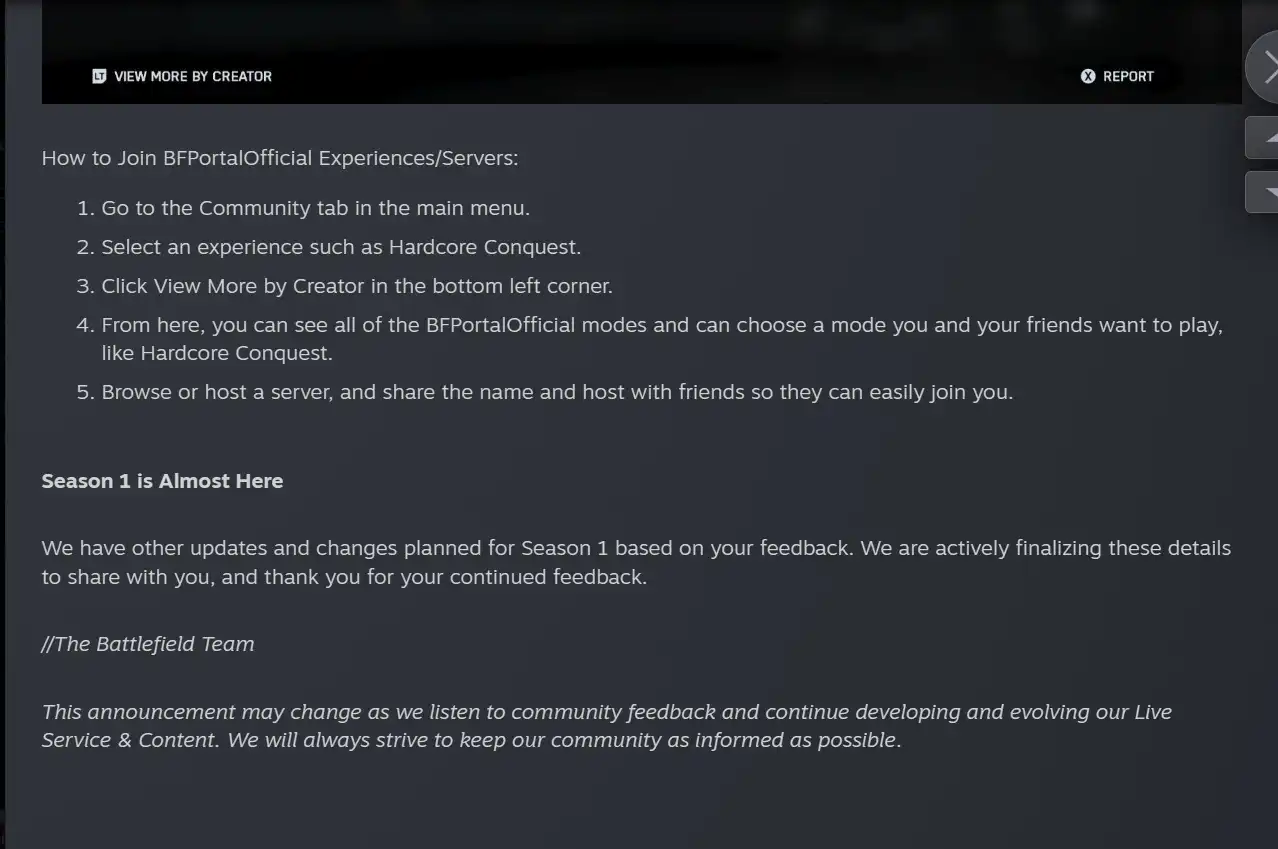Select step 4 about BFPortalOfficial modes

(x=660, y=326)
